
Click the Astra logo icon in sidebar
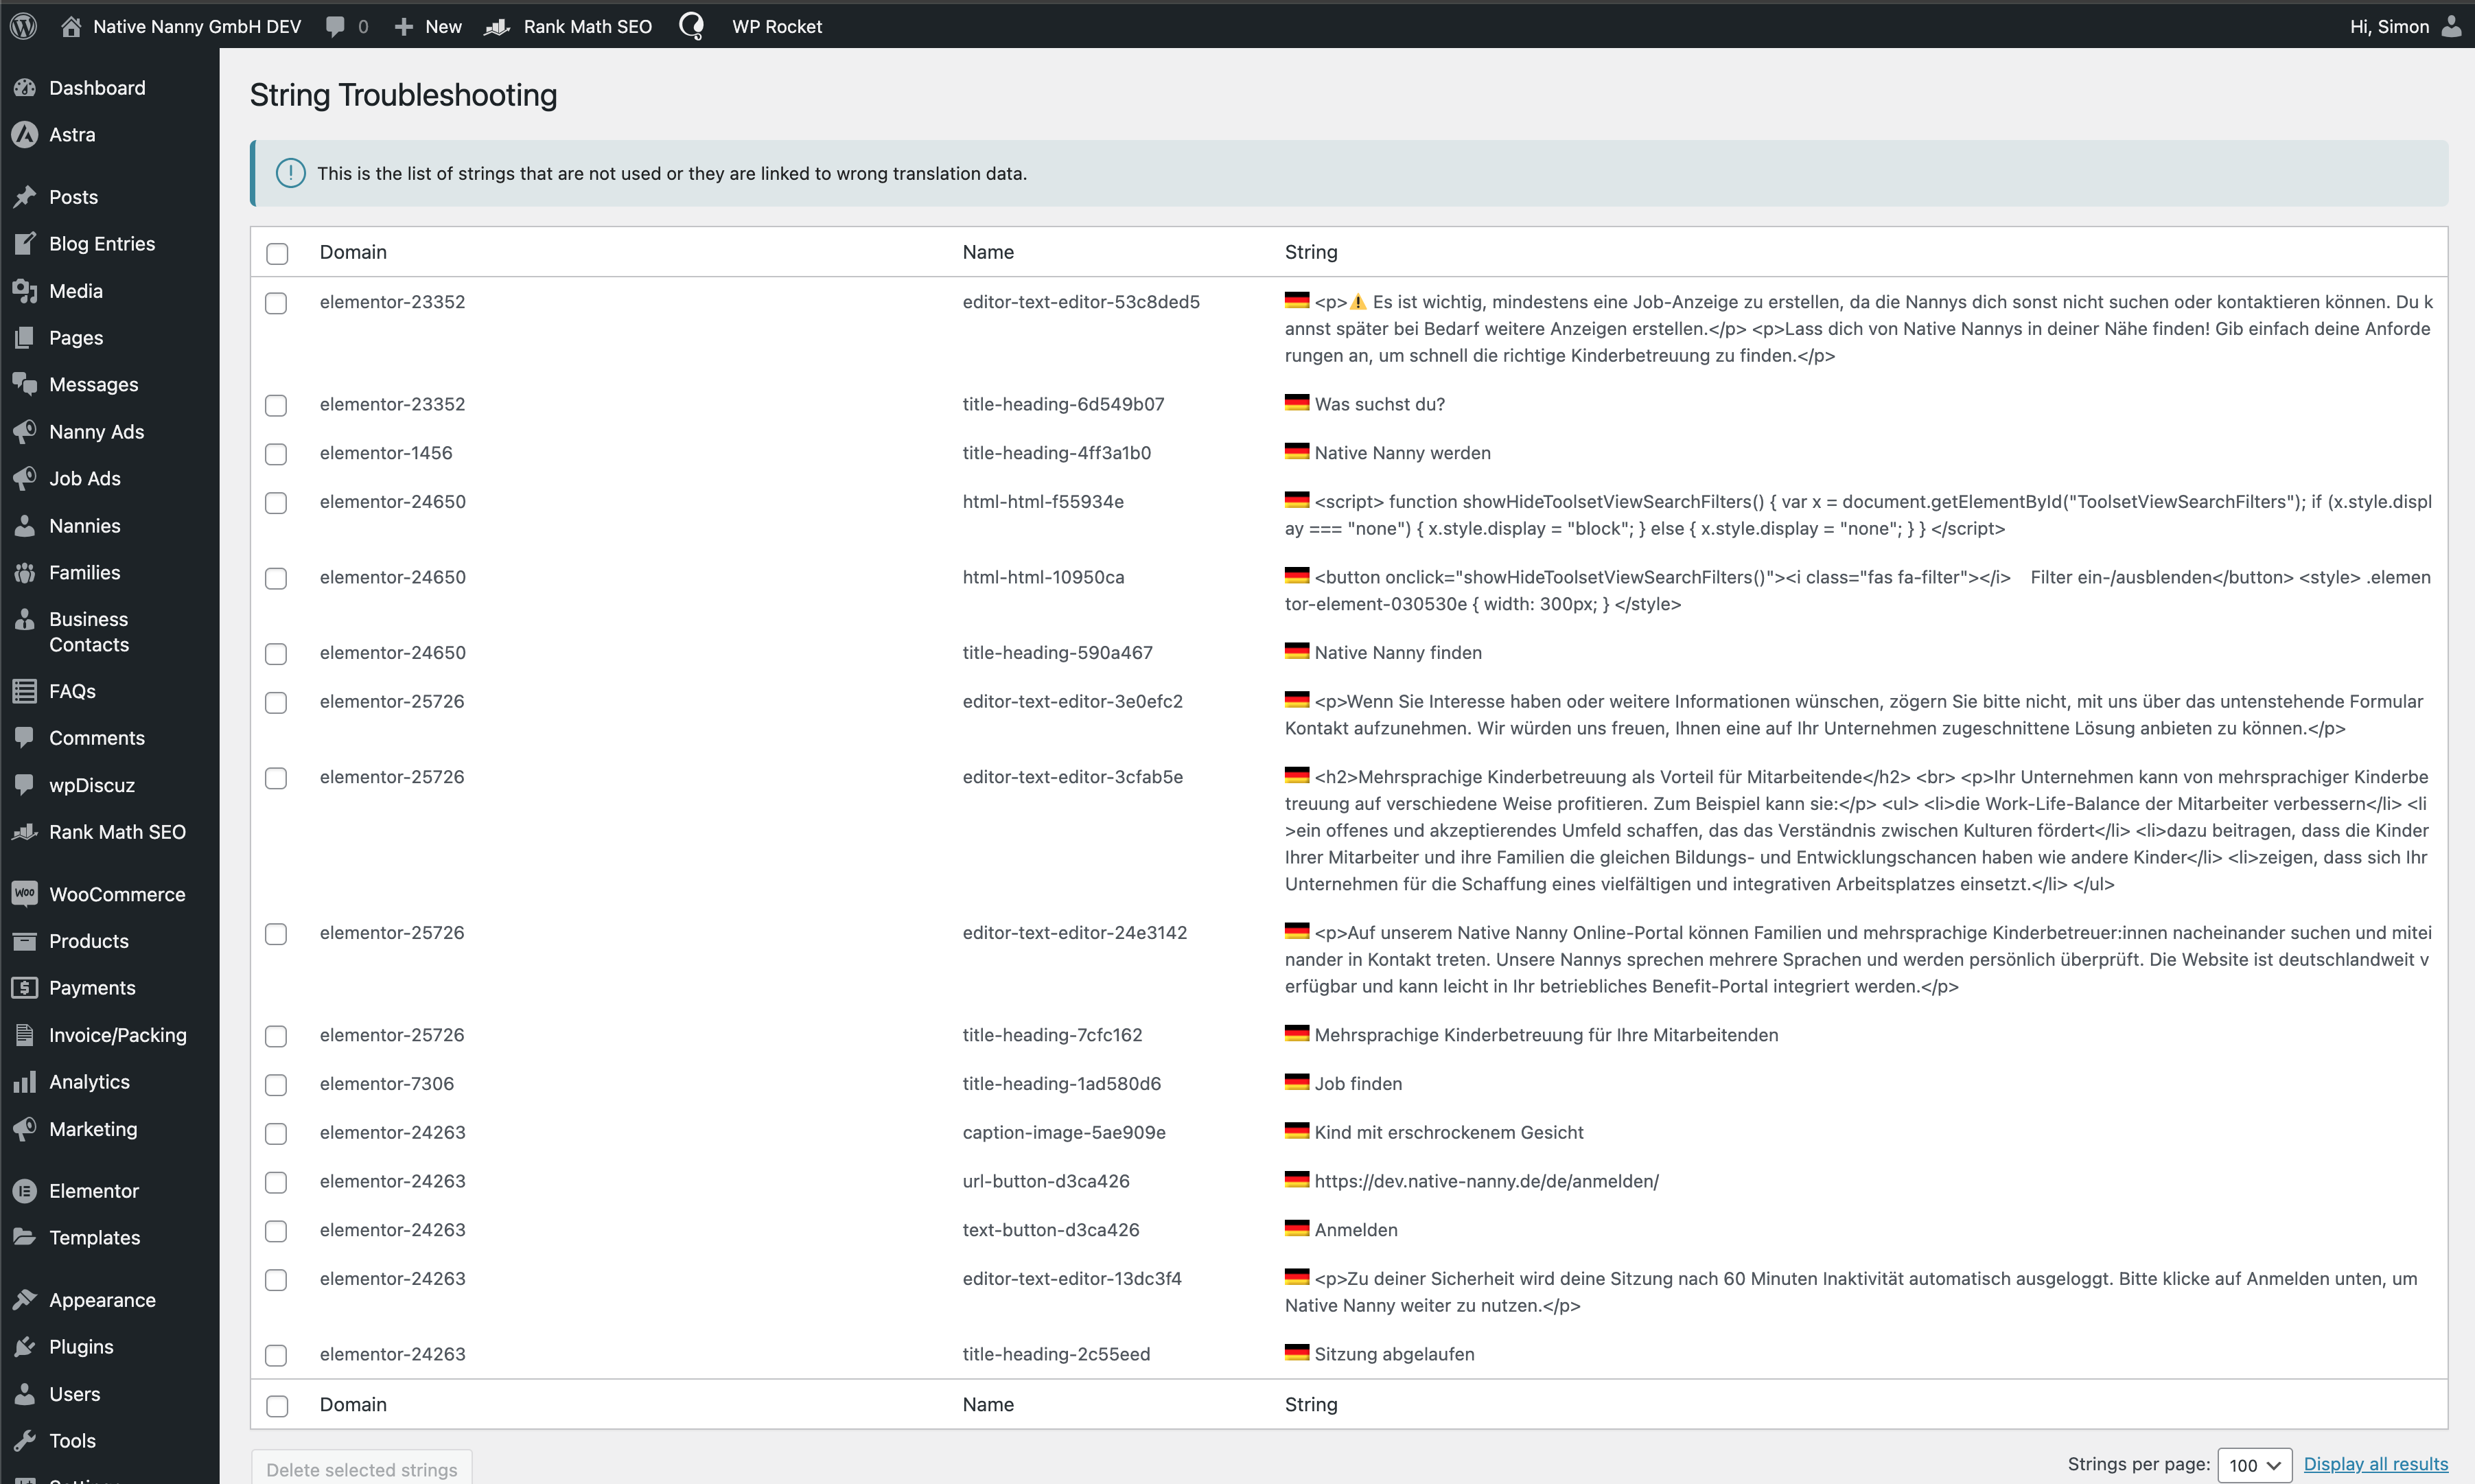tap(25, 134)
